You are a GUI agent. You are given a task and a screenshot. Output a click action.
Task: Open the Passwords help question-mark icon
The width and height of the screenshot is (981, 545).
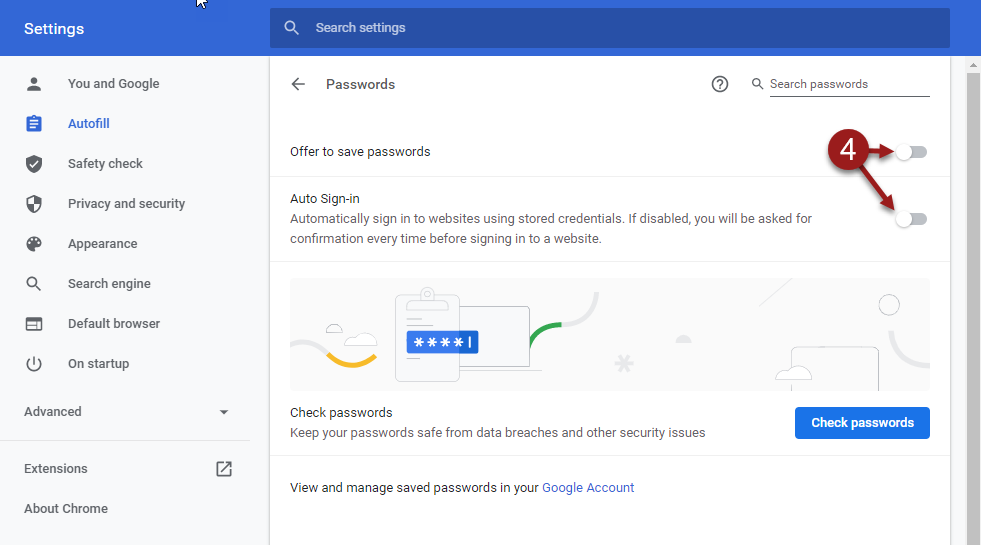(x=719, y=84)
